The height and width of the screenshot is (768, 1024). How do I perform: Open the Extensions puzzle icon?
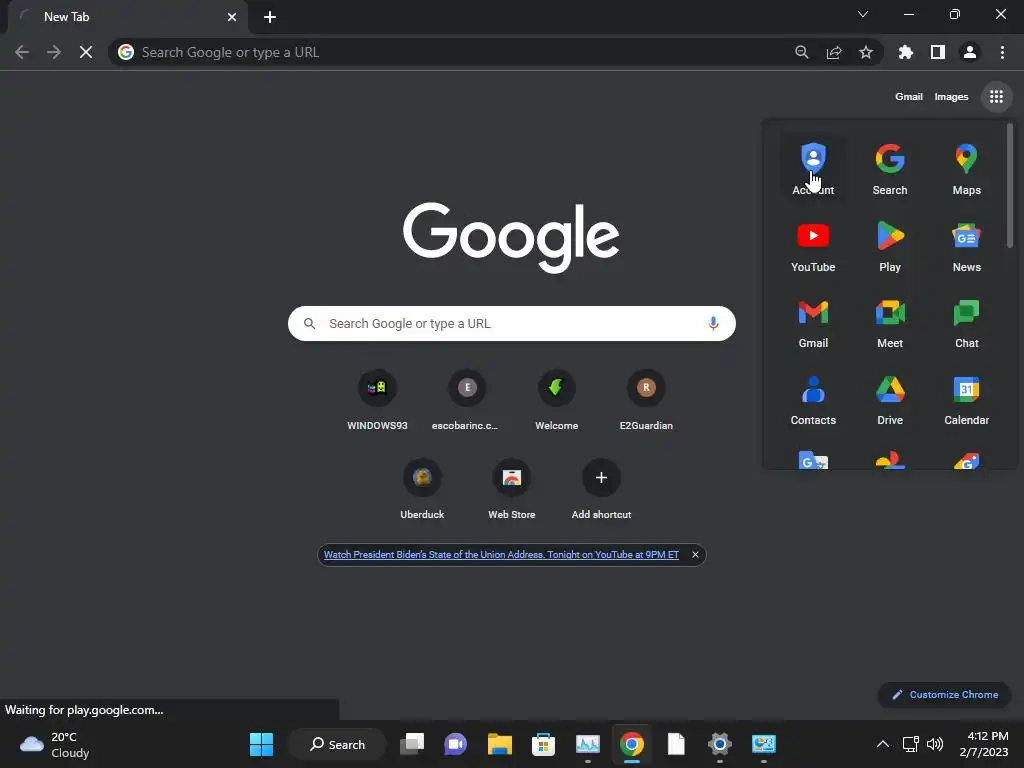(x=905, y=52)
